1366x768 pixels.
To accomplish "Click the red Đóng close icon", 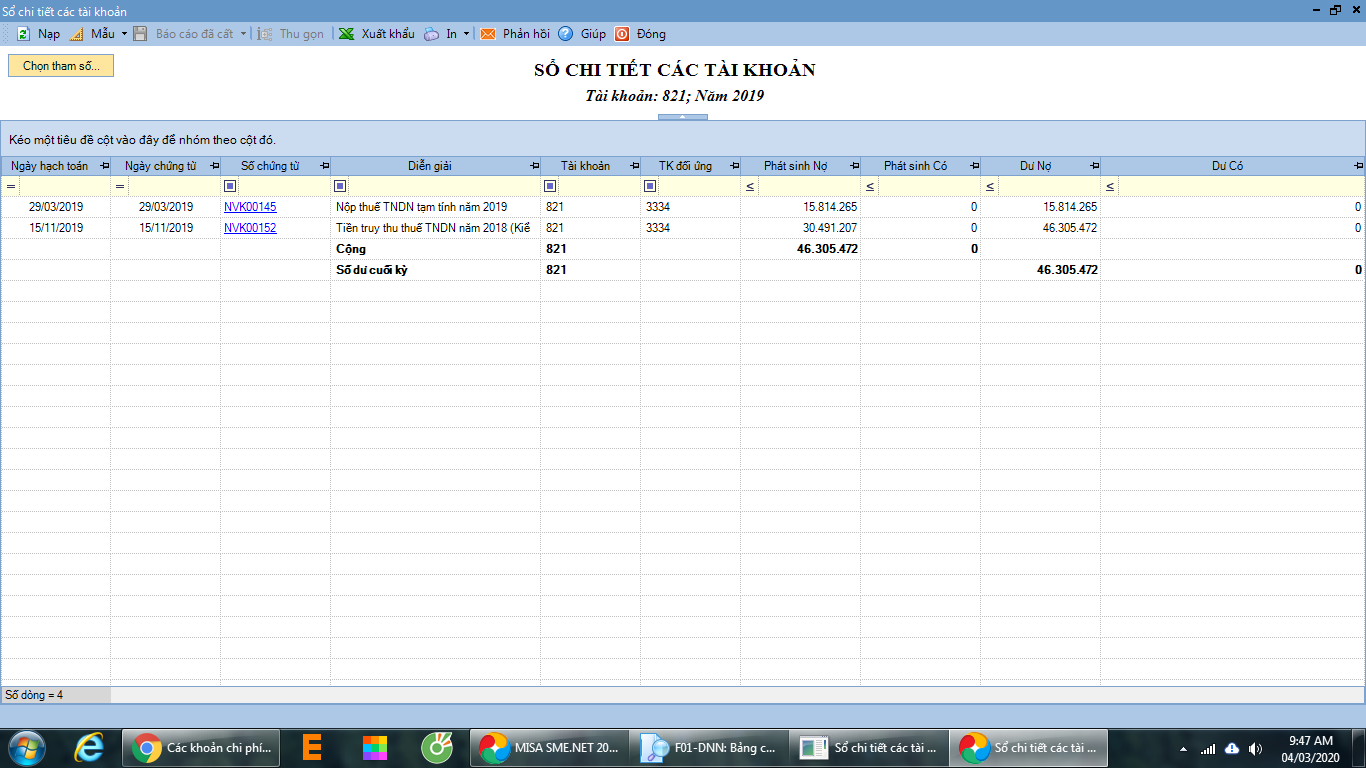I will click(x=622, y=34).
